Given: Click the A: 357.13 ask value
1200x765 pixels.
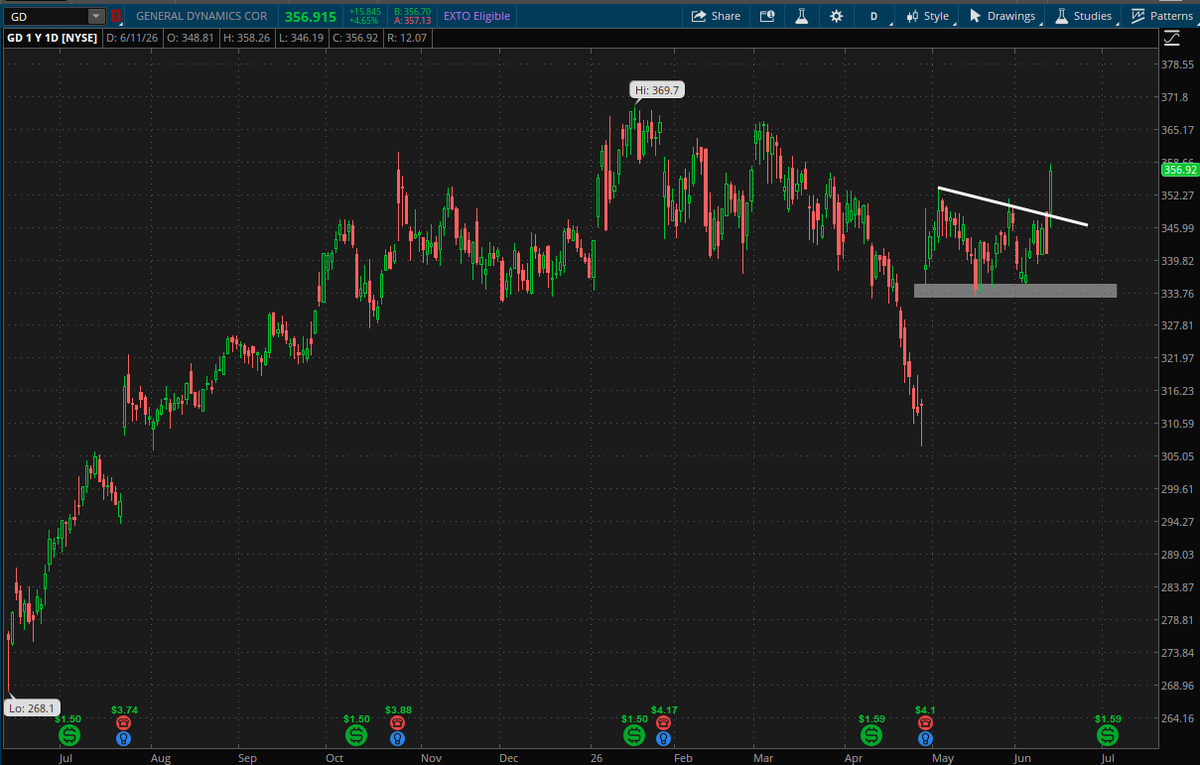Looking at the screenshot, I should tap(413, 21).
